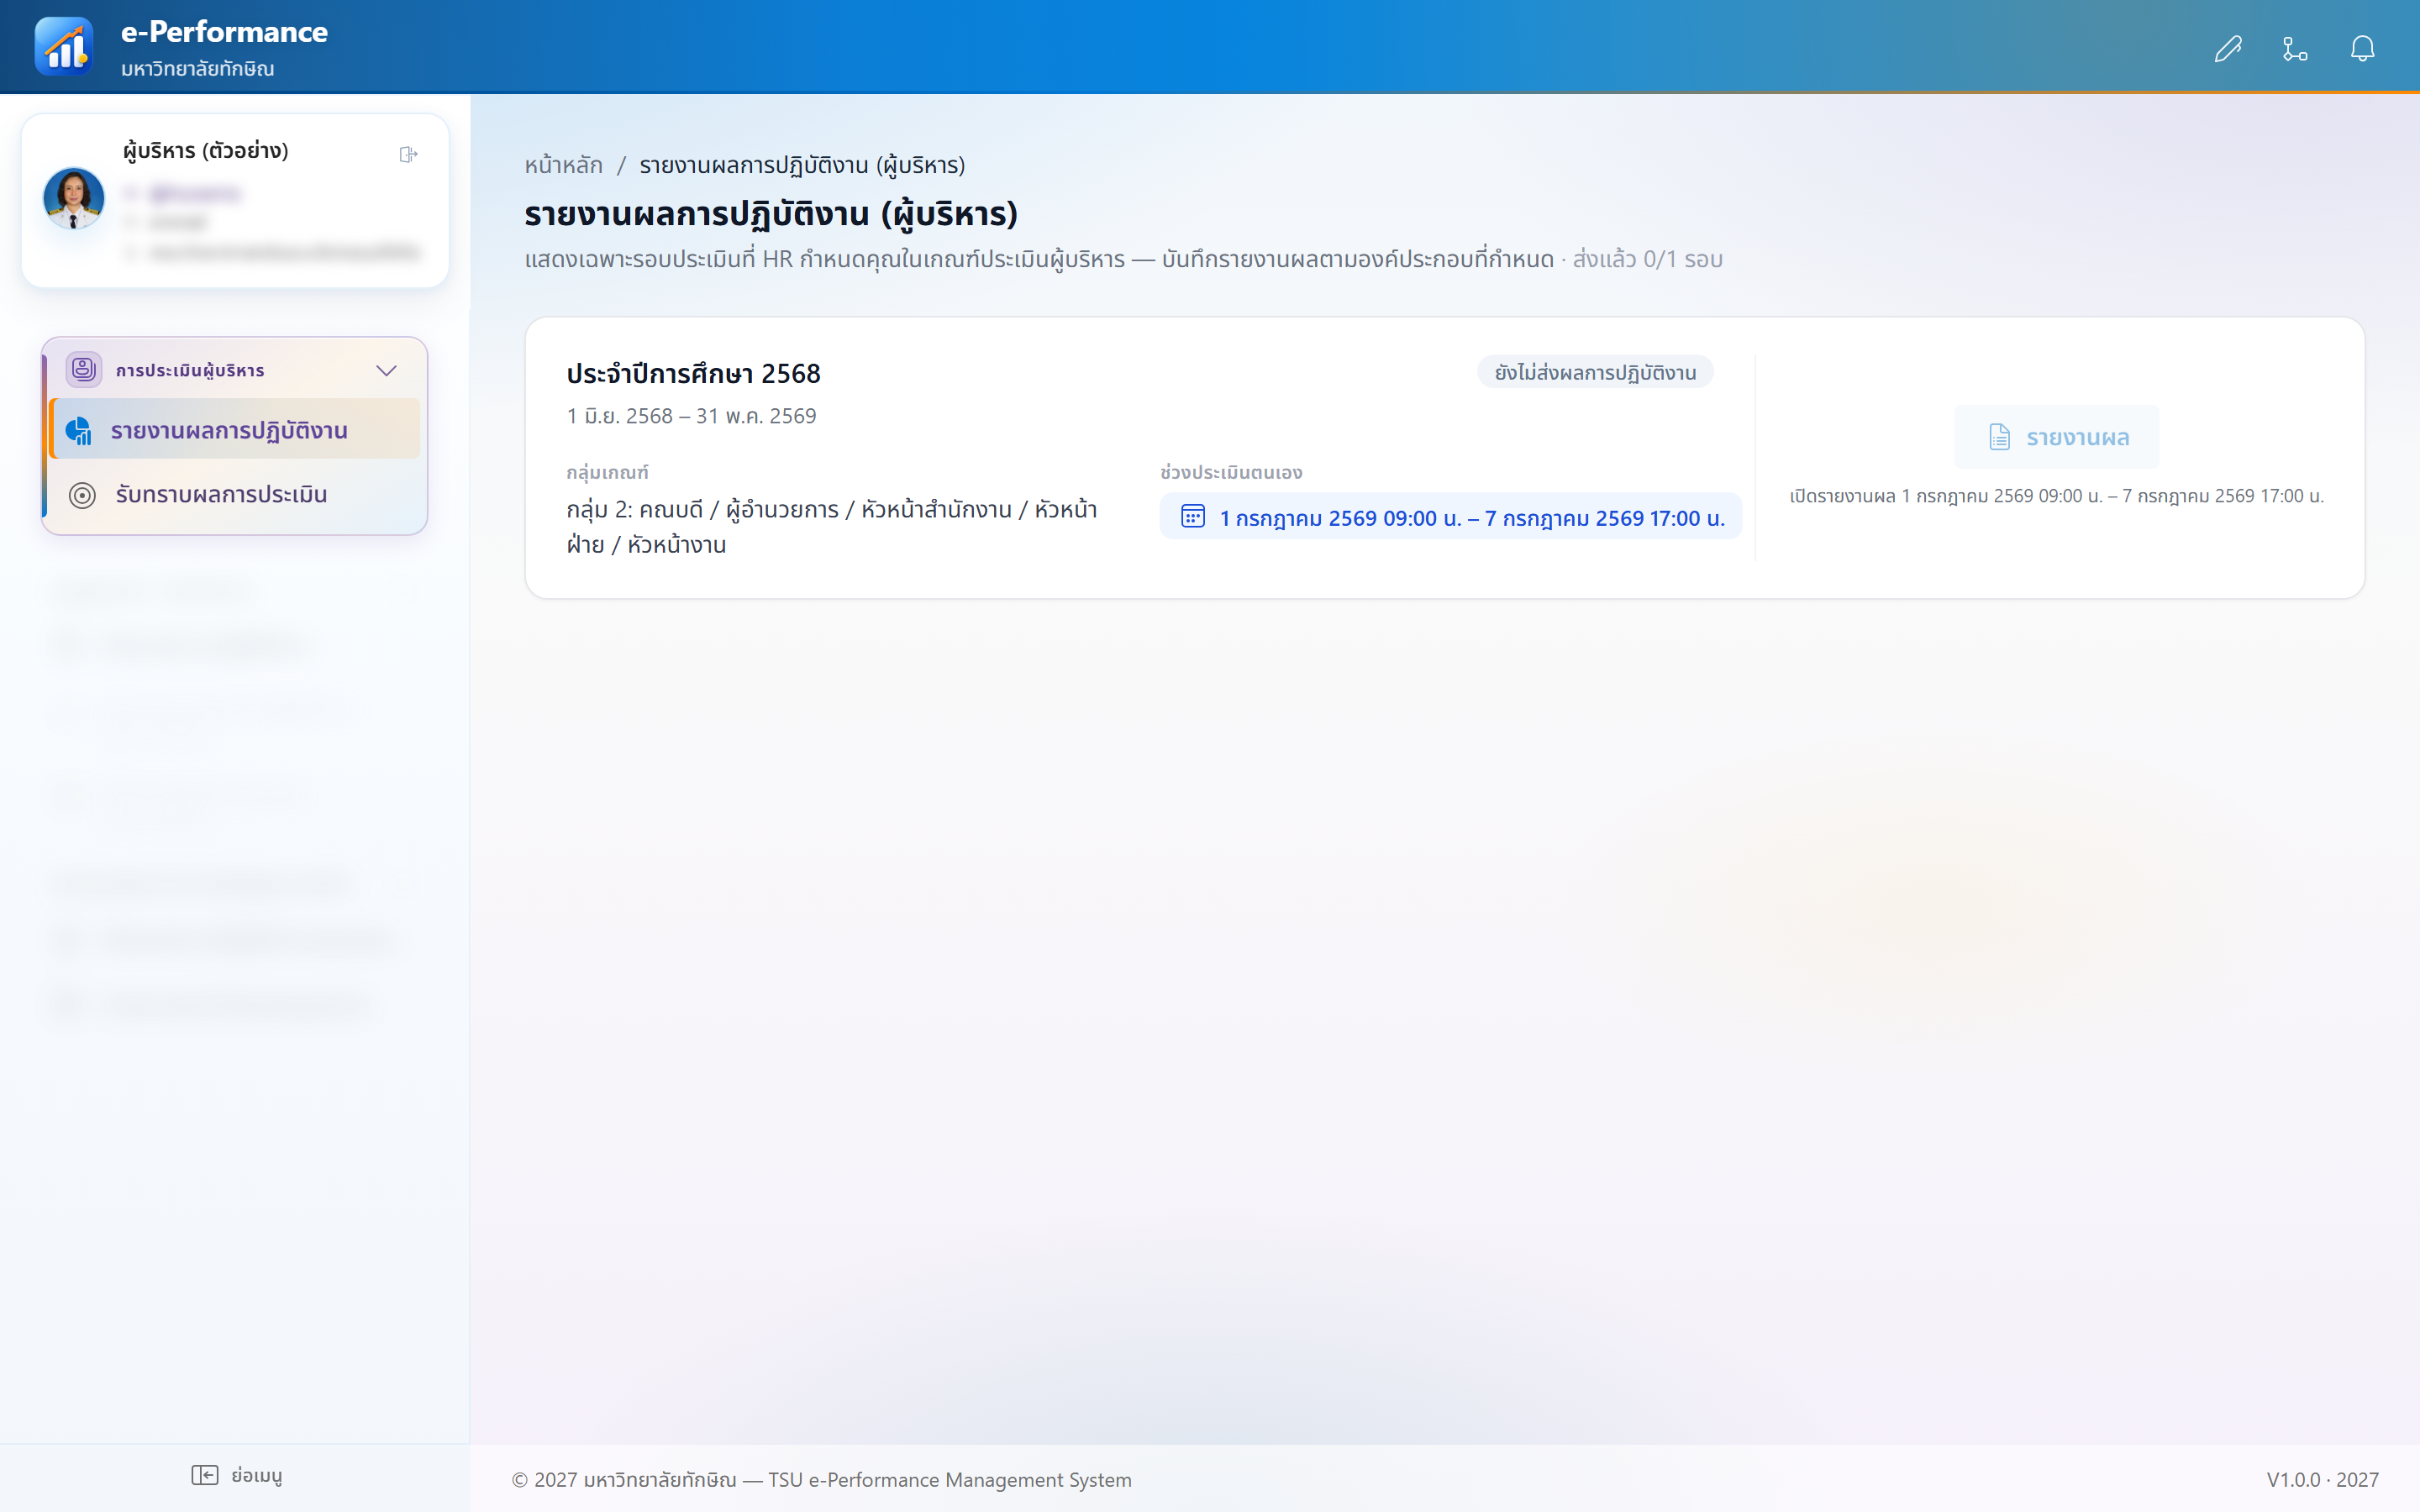The width and height of the screenshot is (2420, 1512).
Task: Collapse sidebar with ย่อเมนู button
Action: point(236,1475)
